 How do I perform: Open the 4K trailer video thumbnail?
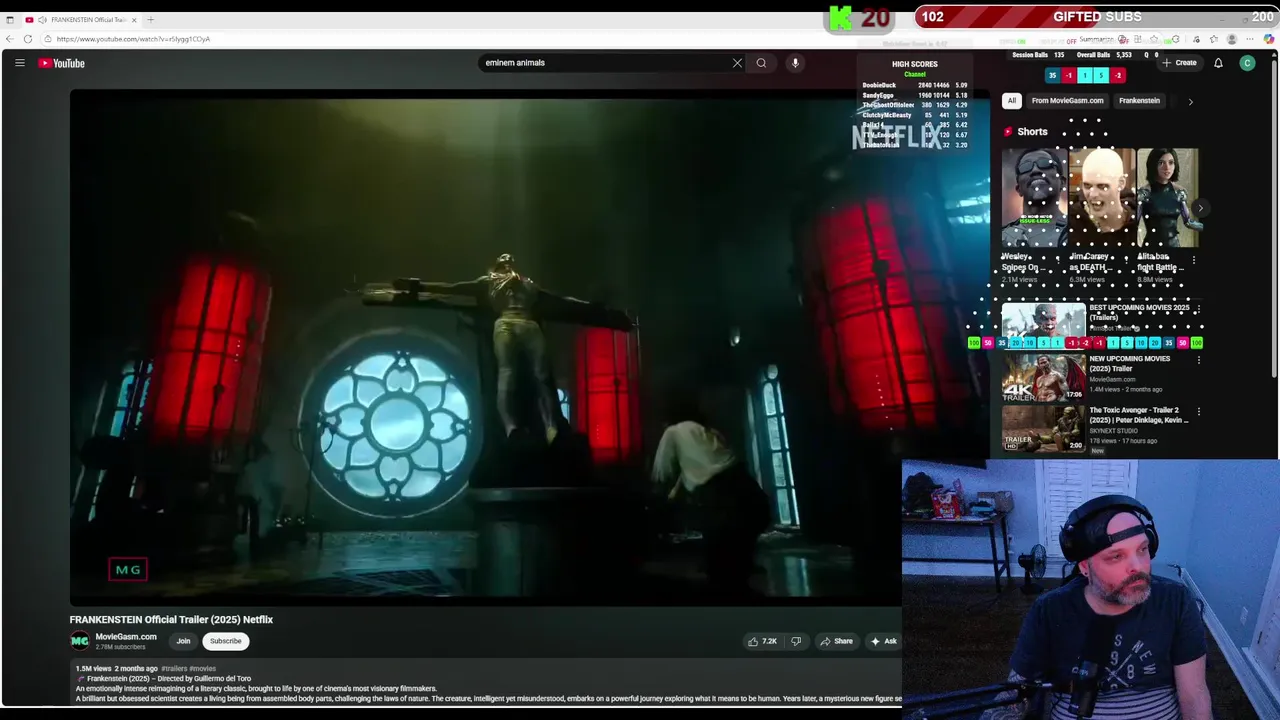tap(1043, 377)
